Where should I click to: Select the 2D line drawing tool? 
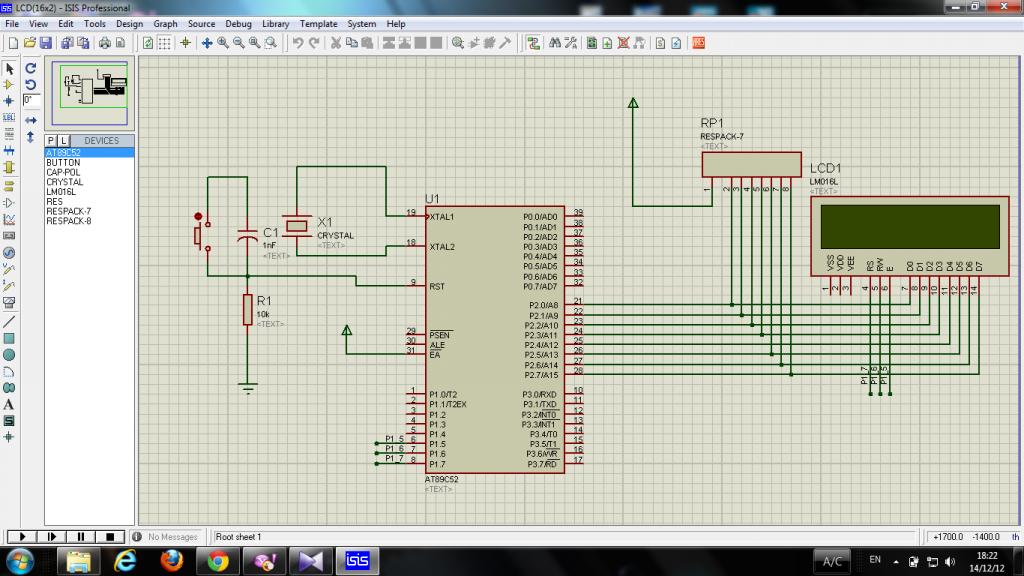pyautogui.click(x=9, y=321)
